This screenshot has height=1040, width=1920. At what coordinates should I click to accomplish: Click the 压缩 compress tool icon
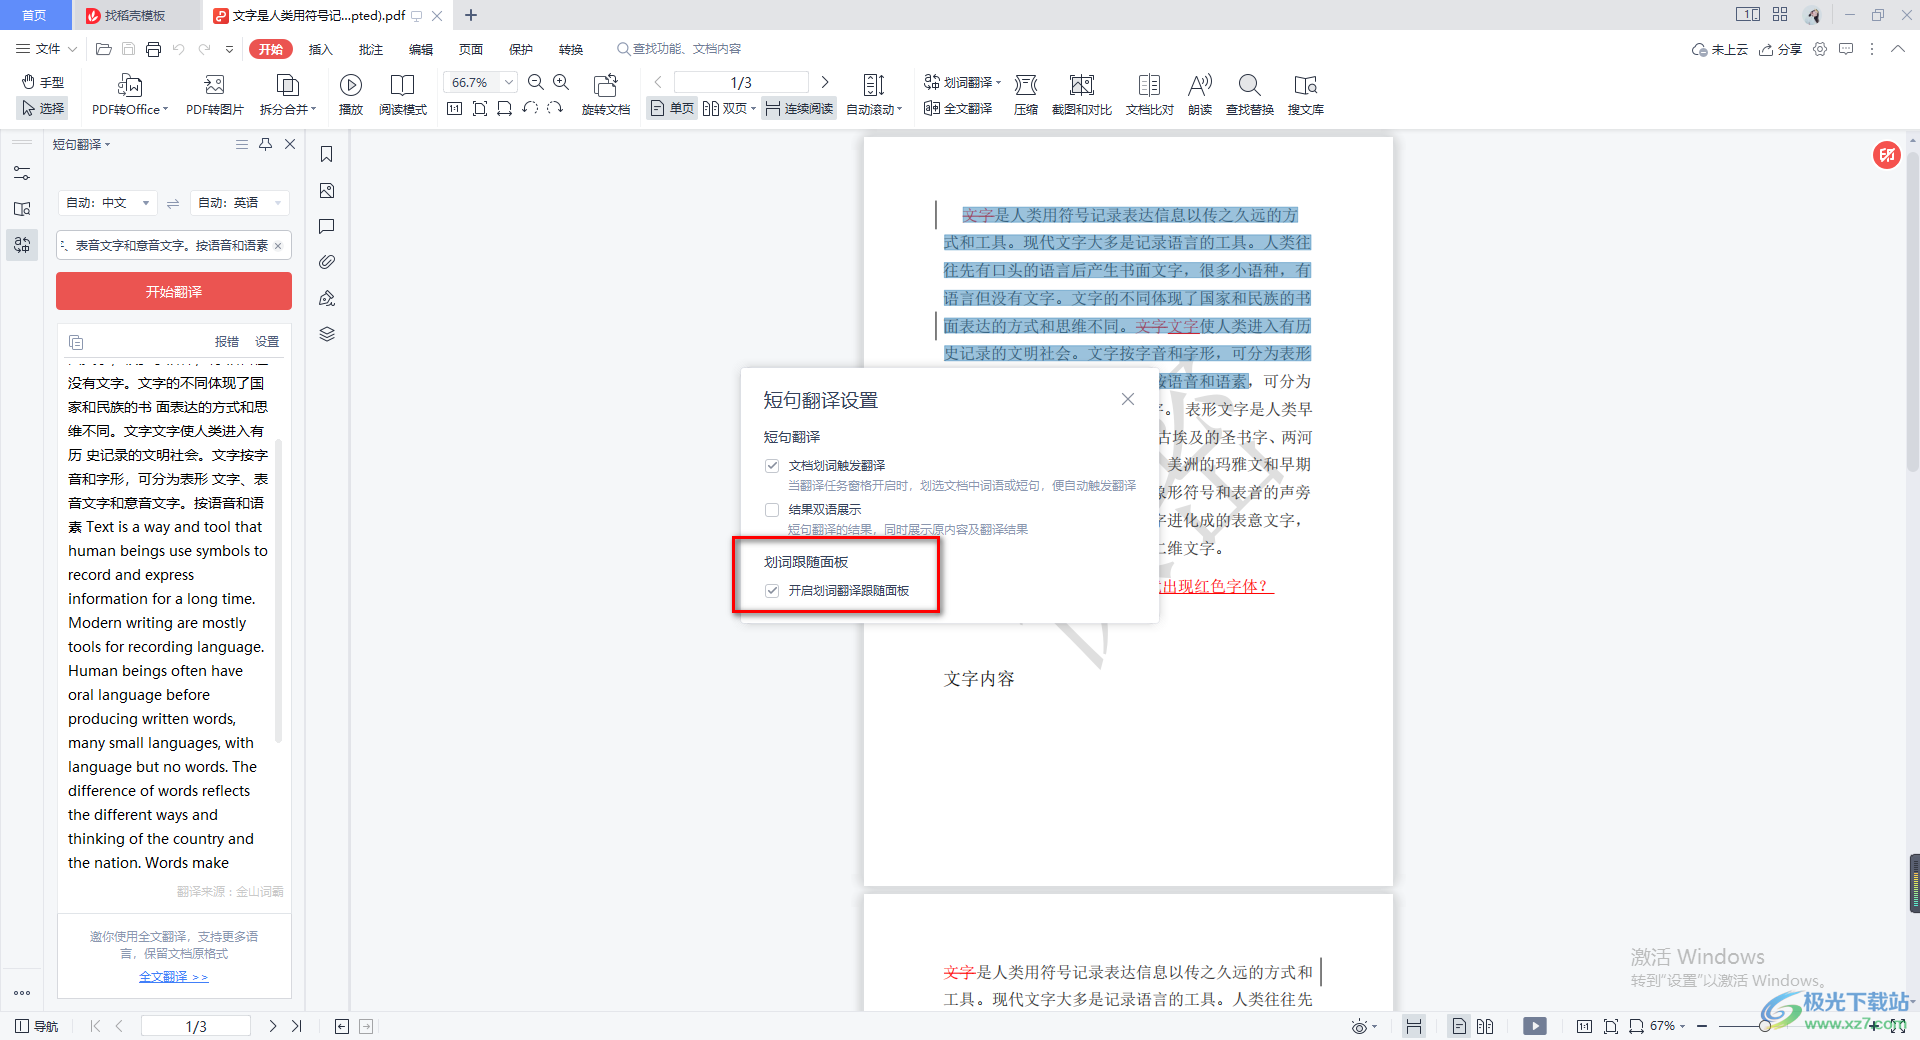click(1025, 85)
